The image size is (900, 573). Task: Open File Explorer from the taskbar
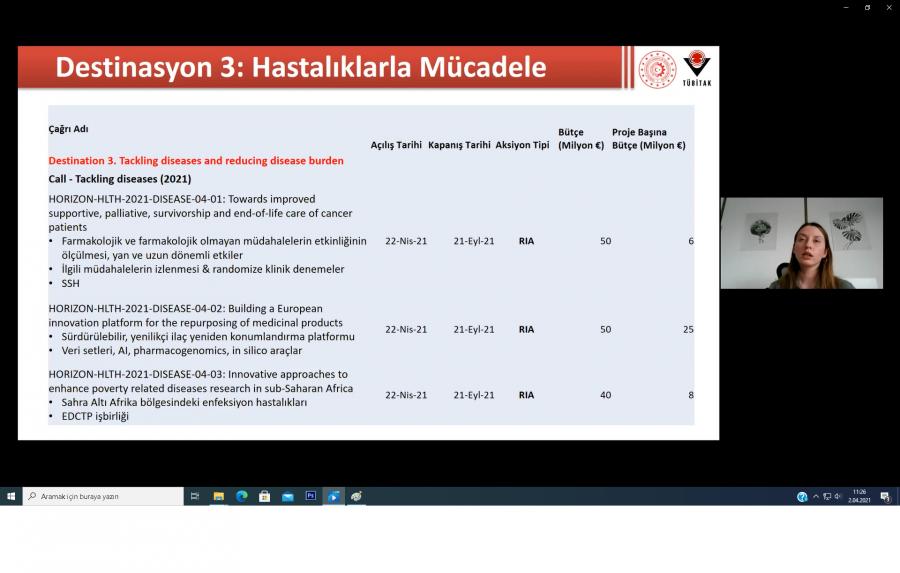tap(218, 496)
